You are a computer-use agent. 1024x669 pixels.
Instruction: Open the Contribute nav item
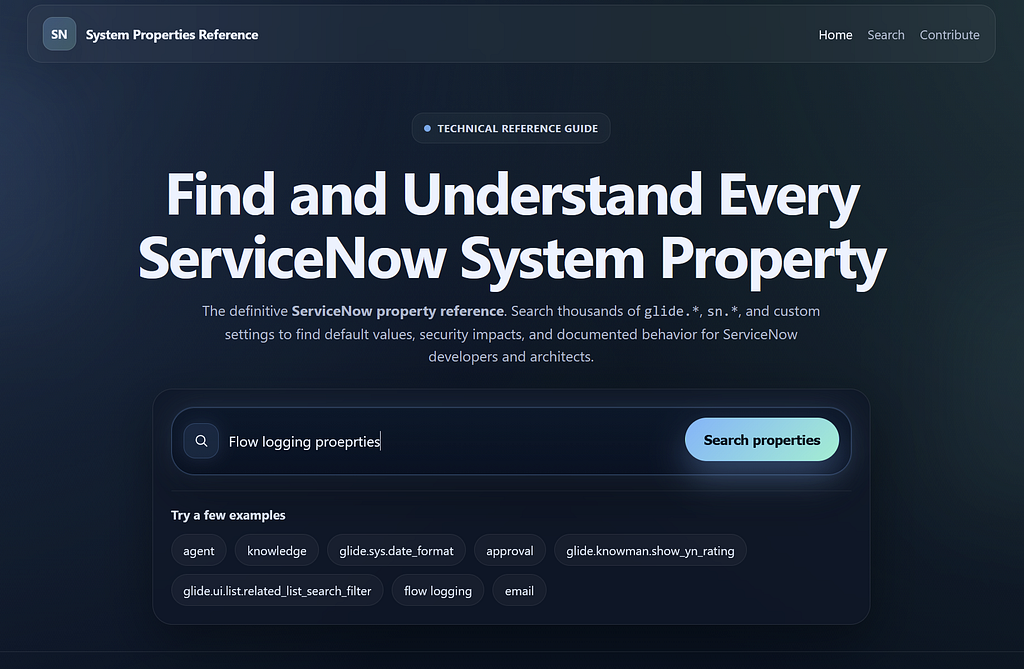point(950,35)
